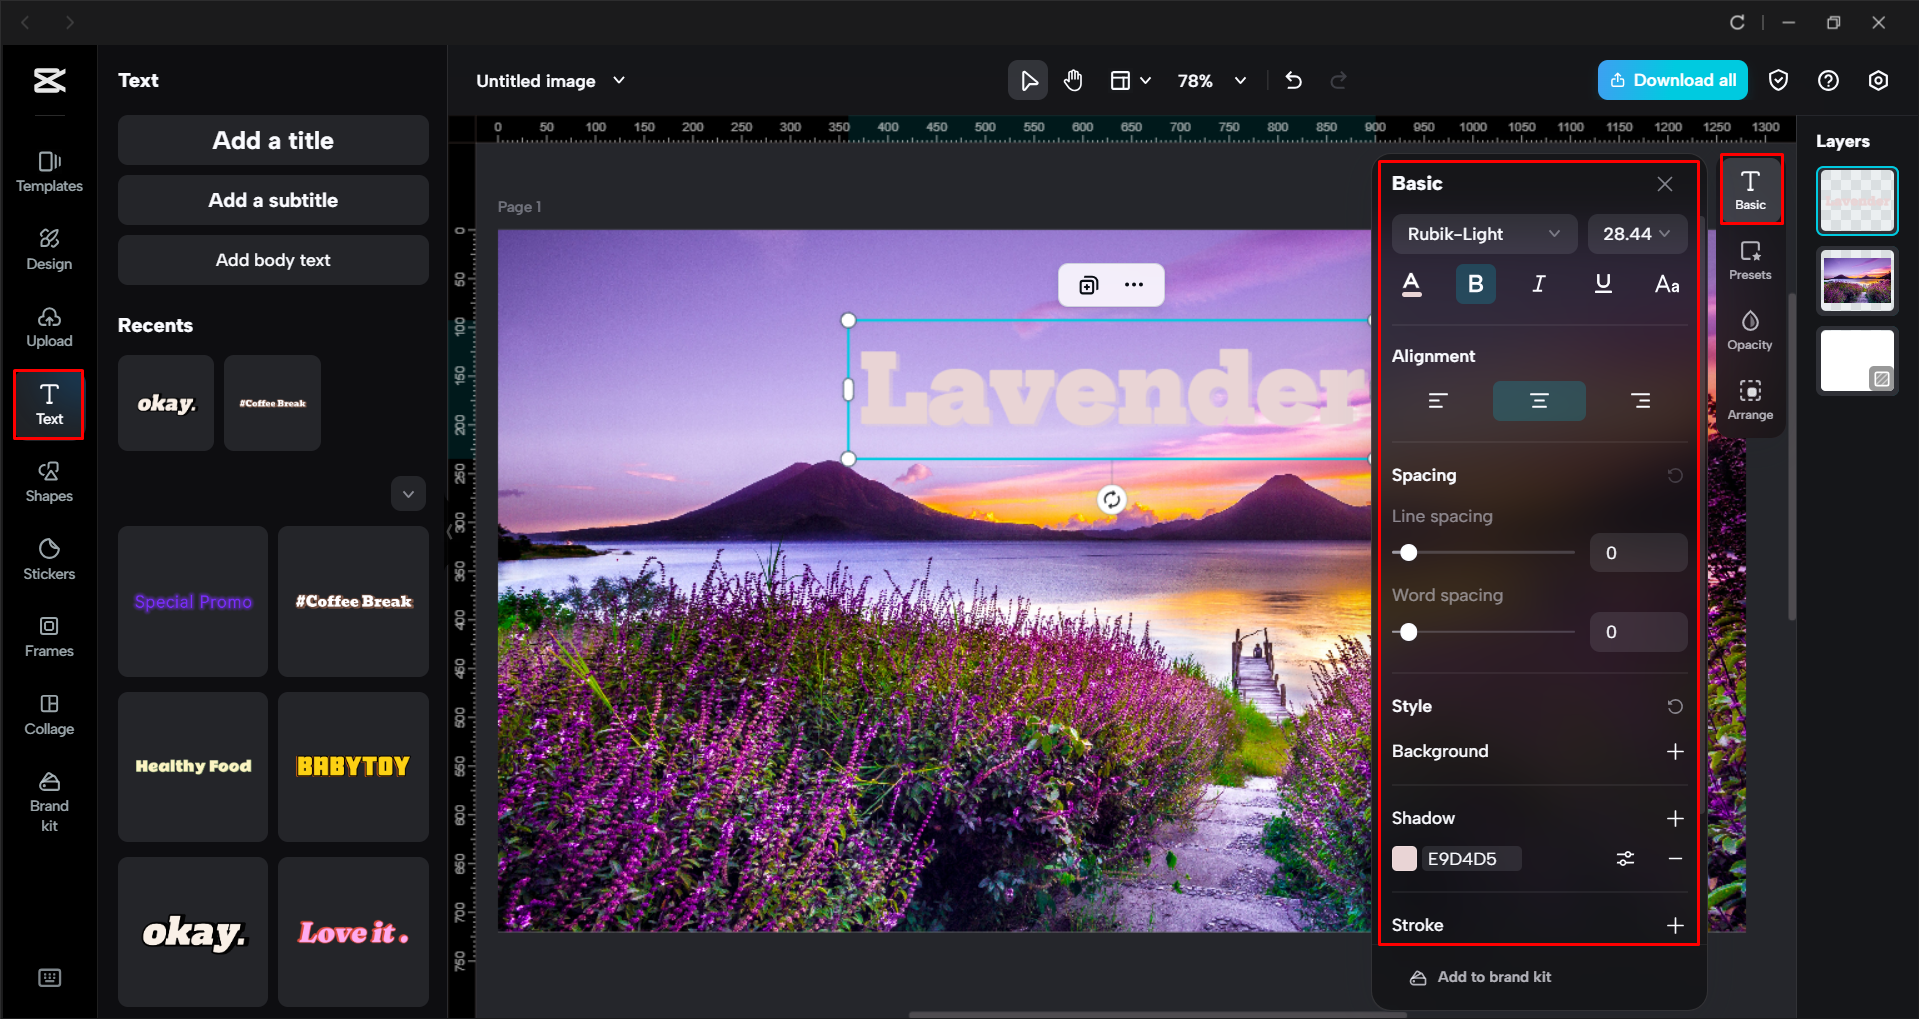This screenshot has height=1019, width=1919.
Task: Open the shadow color swatch E9D4D5
Action: click(1406, 858)
